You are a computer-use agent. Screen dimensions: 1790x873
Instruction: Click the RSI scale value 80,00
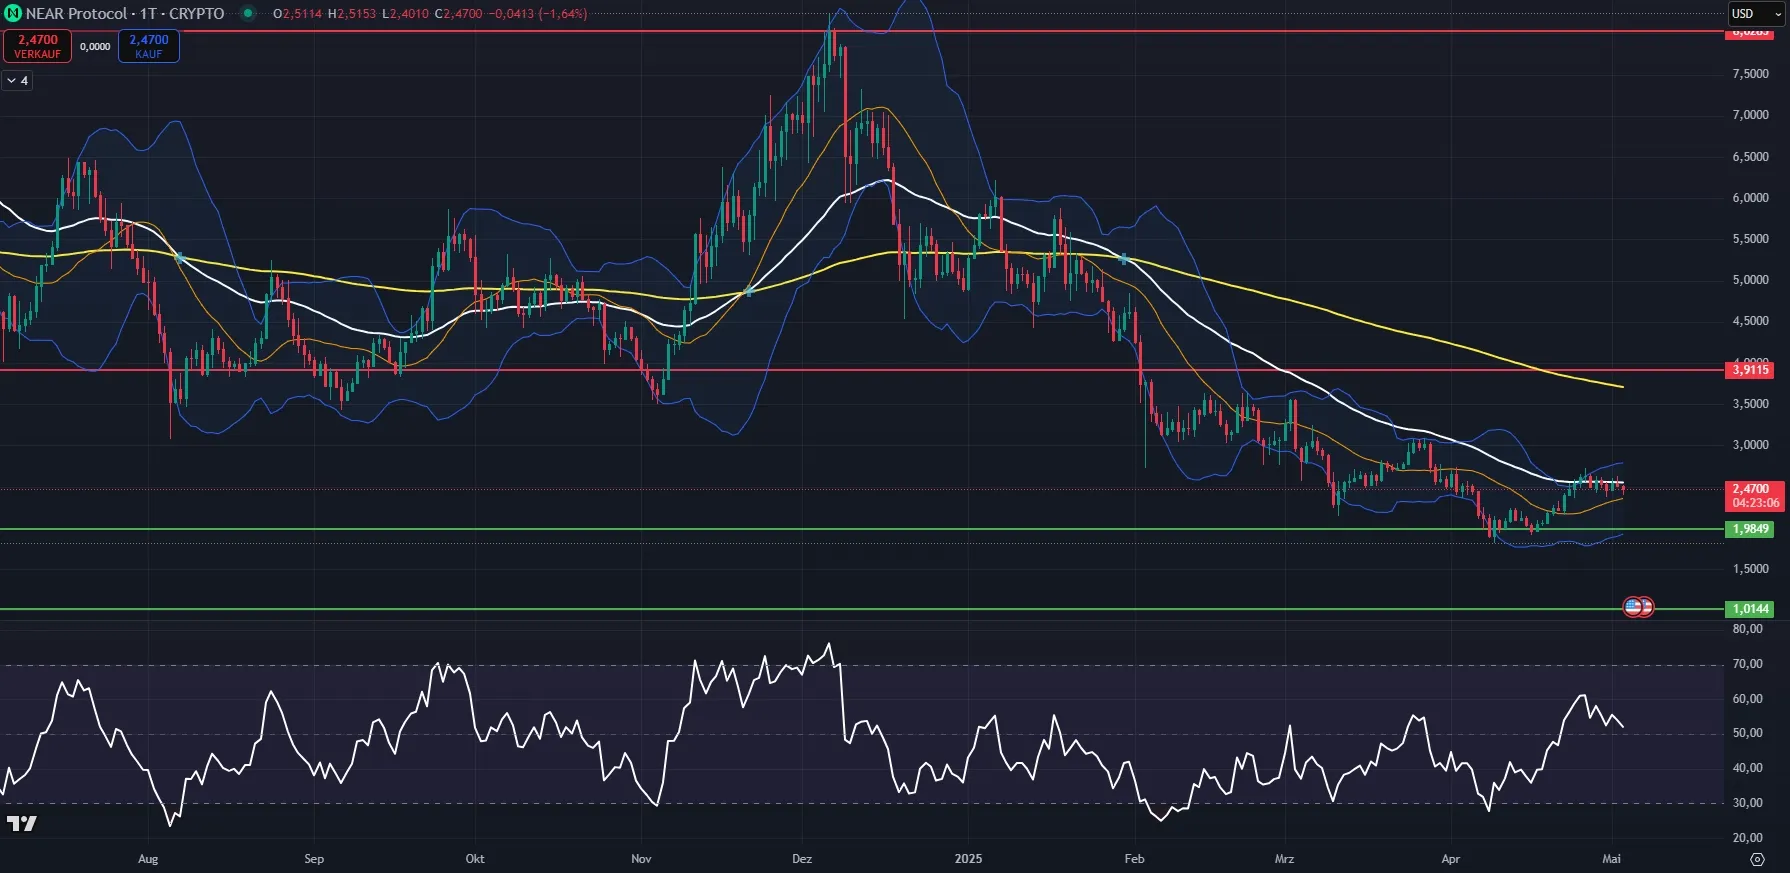point(1747,629)
